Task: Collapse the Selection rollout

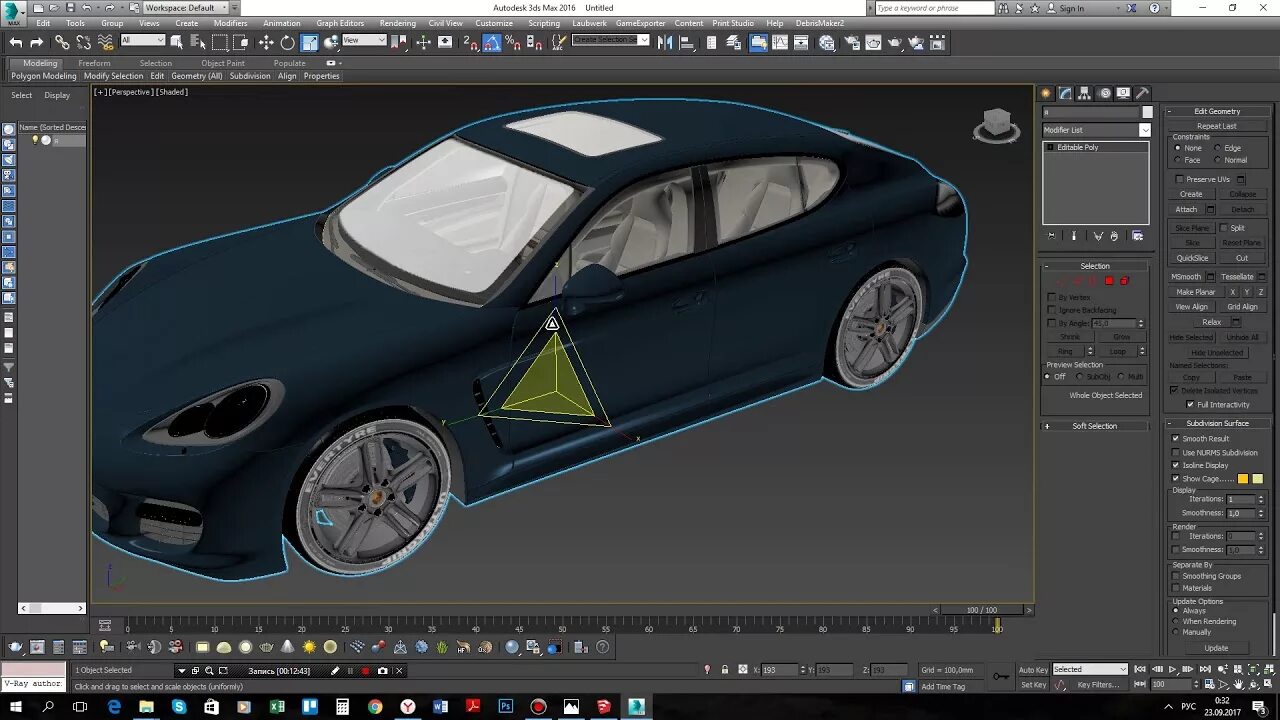Action: tap(1095, 266)
